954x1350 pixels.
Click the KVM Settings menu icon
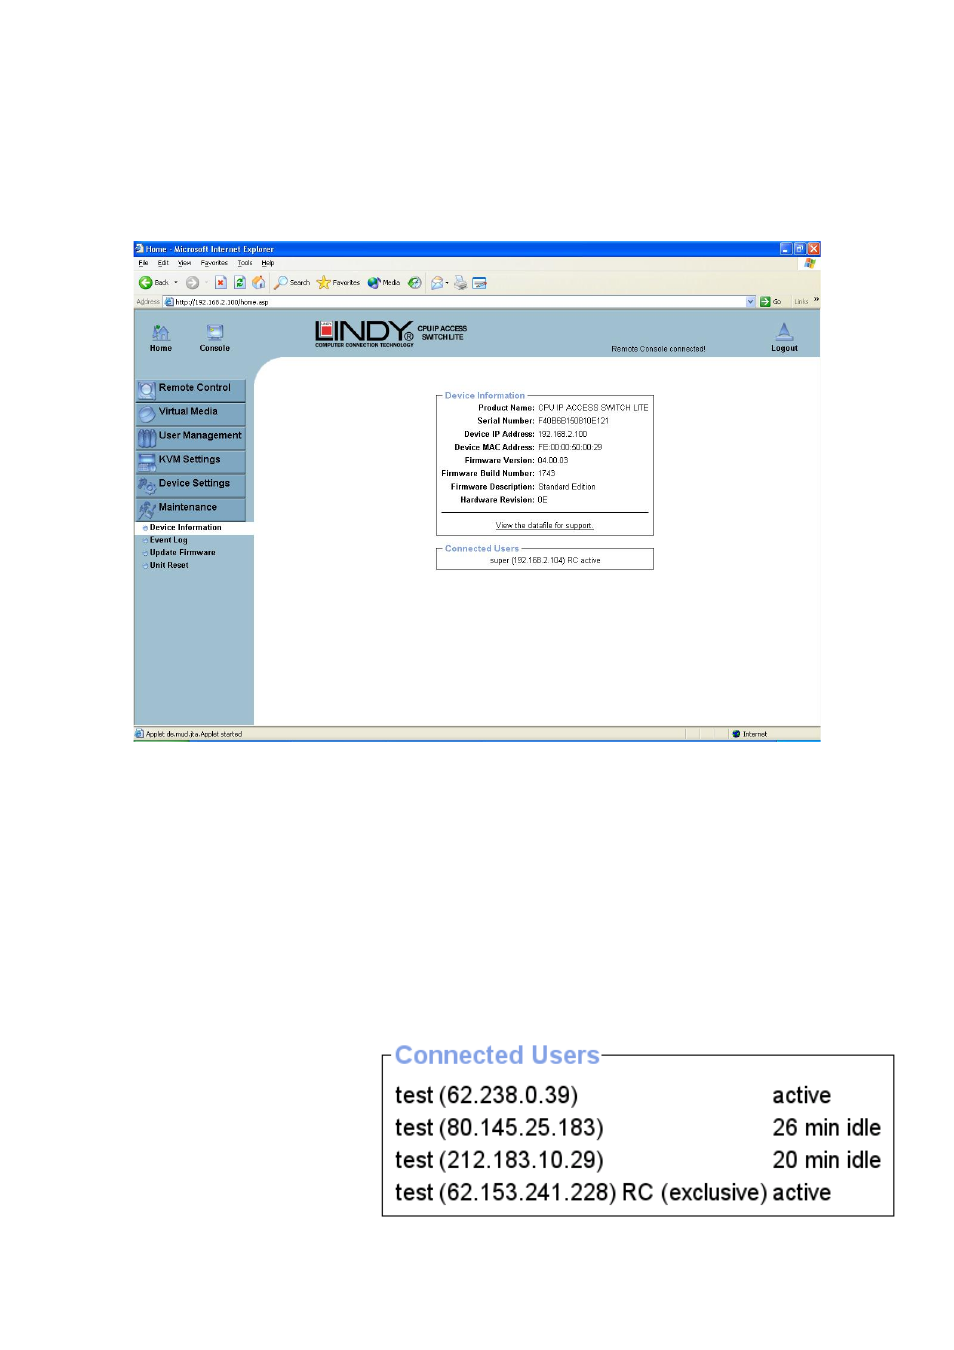point(146,461)
